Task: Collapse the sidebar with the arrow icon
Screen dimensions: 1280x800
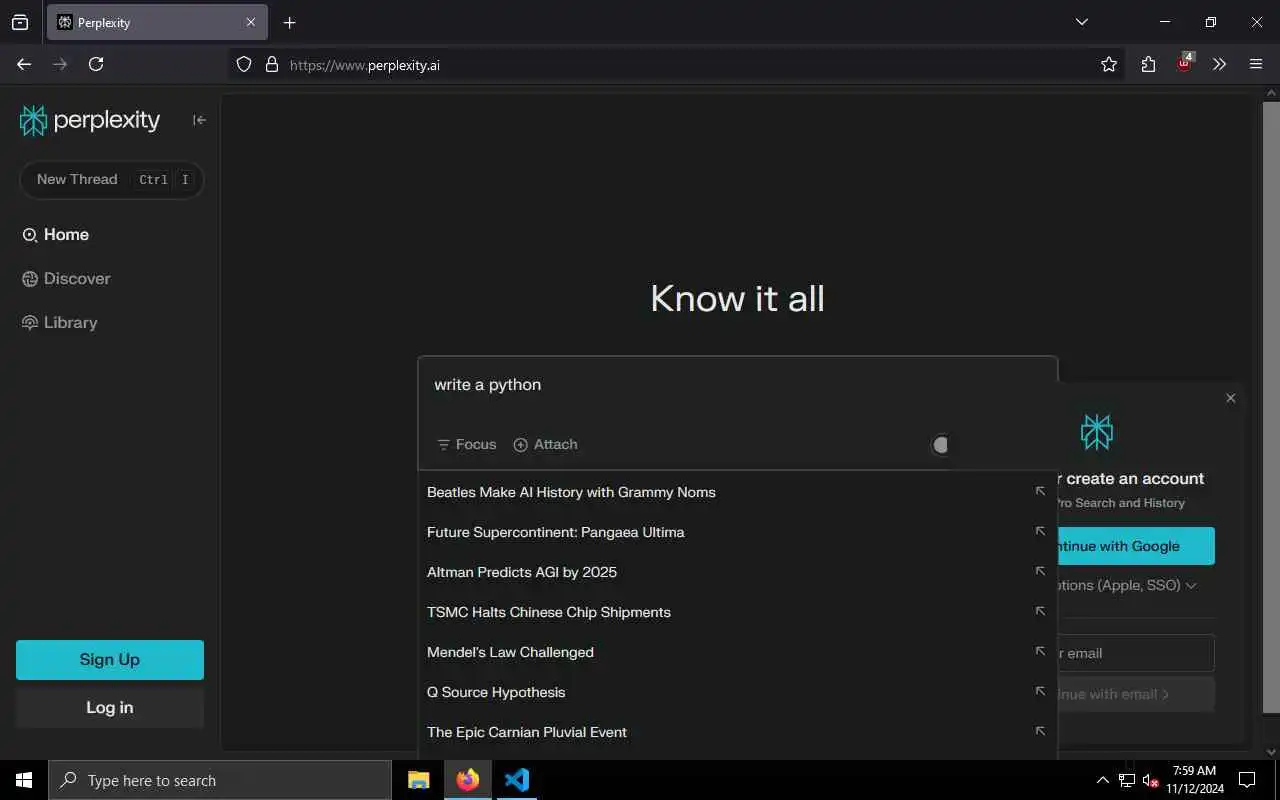Action: (199, 120)
